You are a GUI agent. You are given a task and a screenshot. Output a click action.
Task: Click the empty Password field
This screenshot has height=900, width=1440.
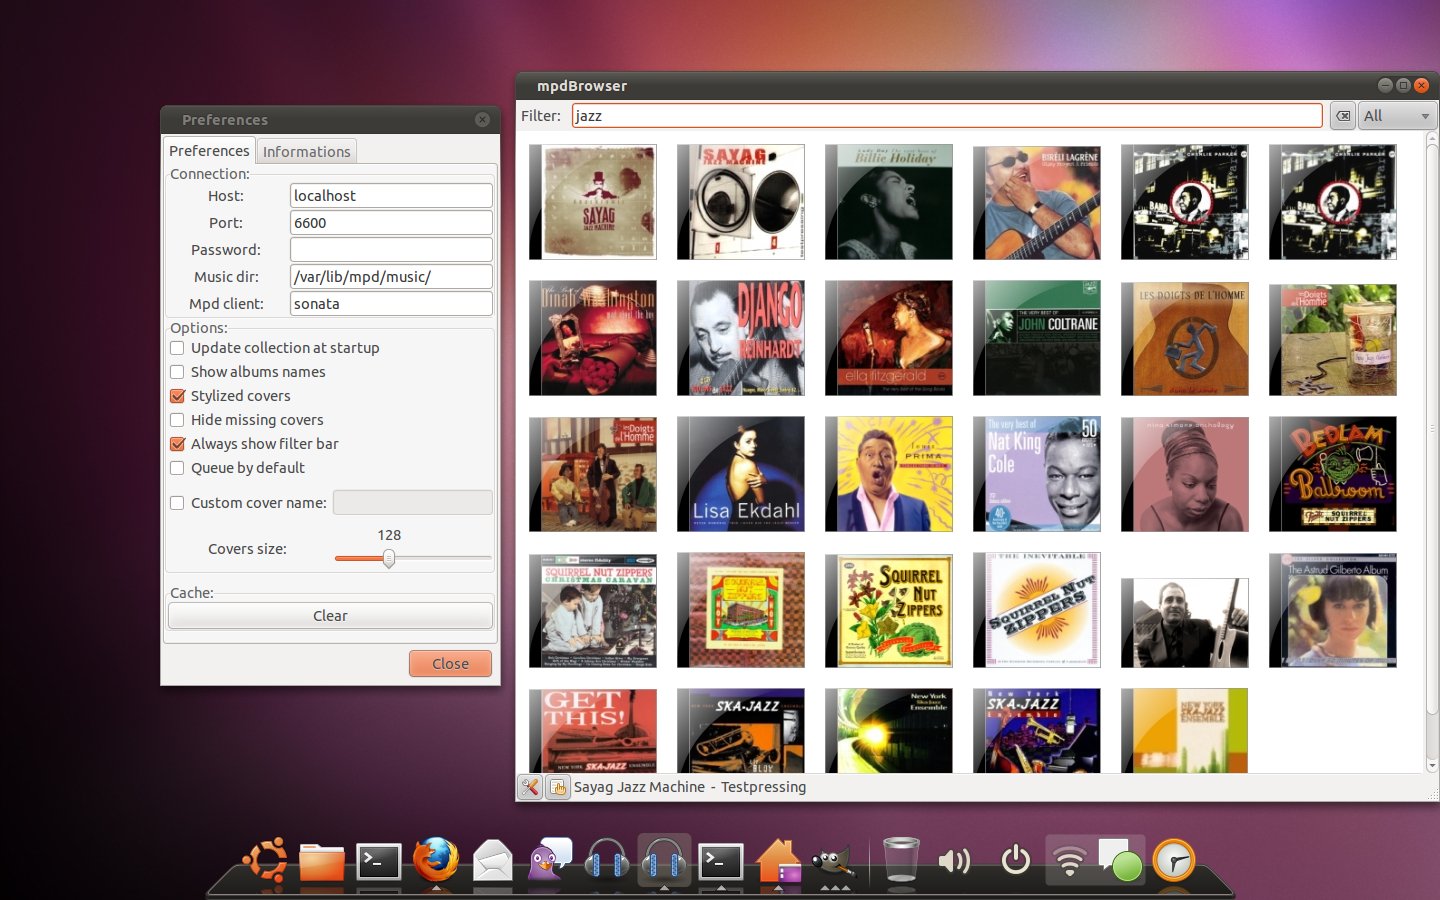[391, 250]
